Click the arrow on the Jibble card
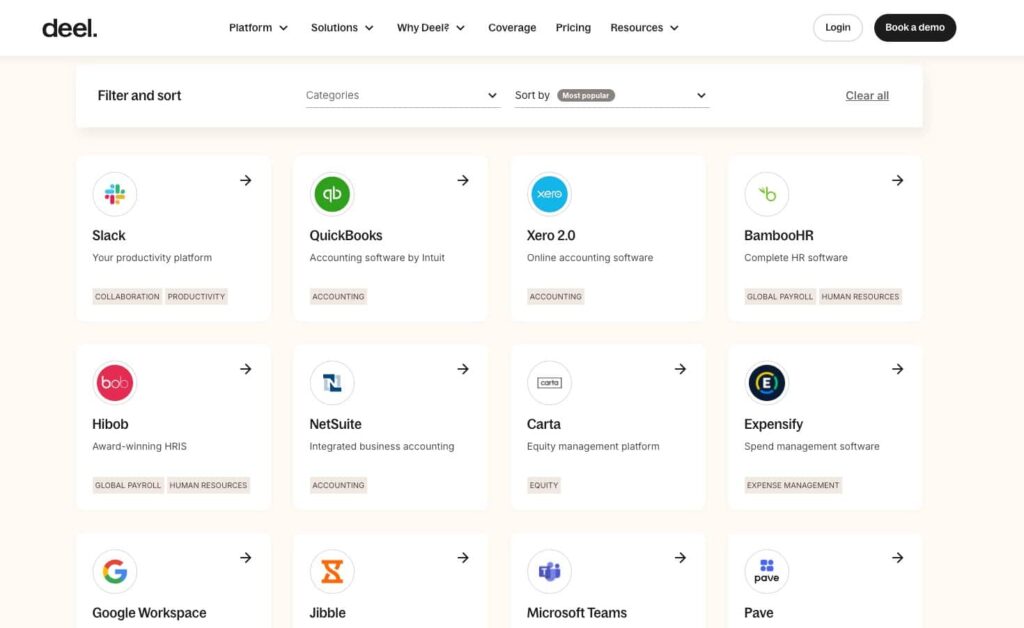 pyautogui.click(x=463, y=558)
